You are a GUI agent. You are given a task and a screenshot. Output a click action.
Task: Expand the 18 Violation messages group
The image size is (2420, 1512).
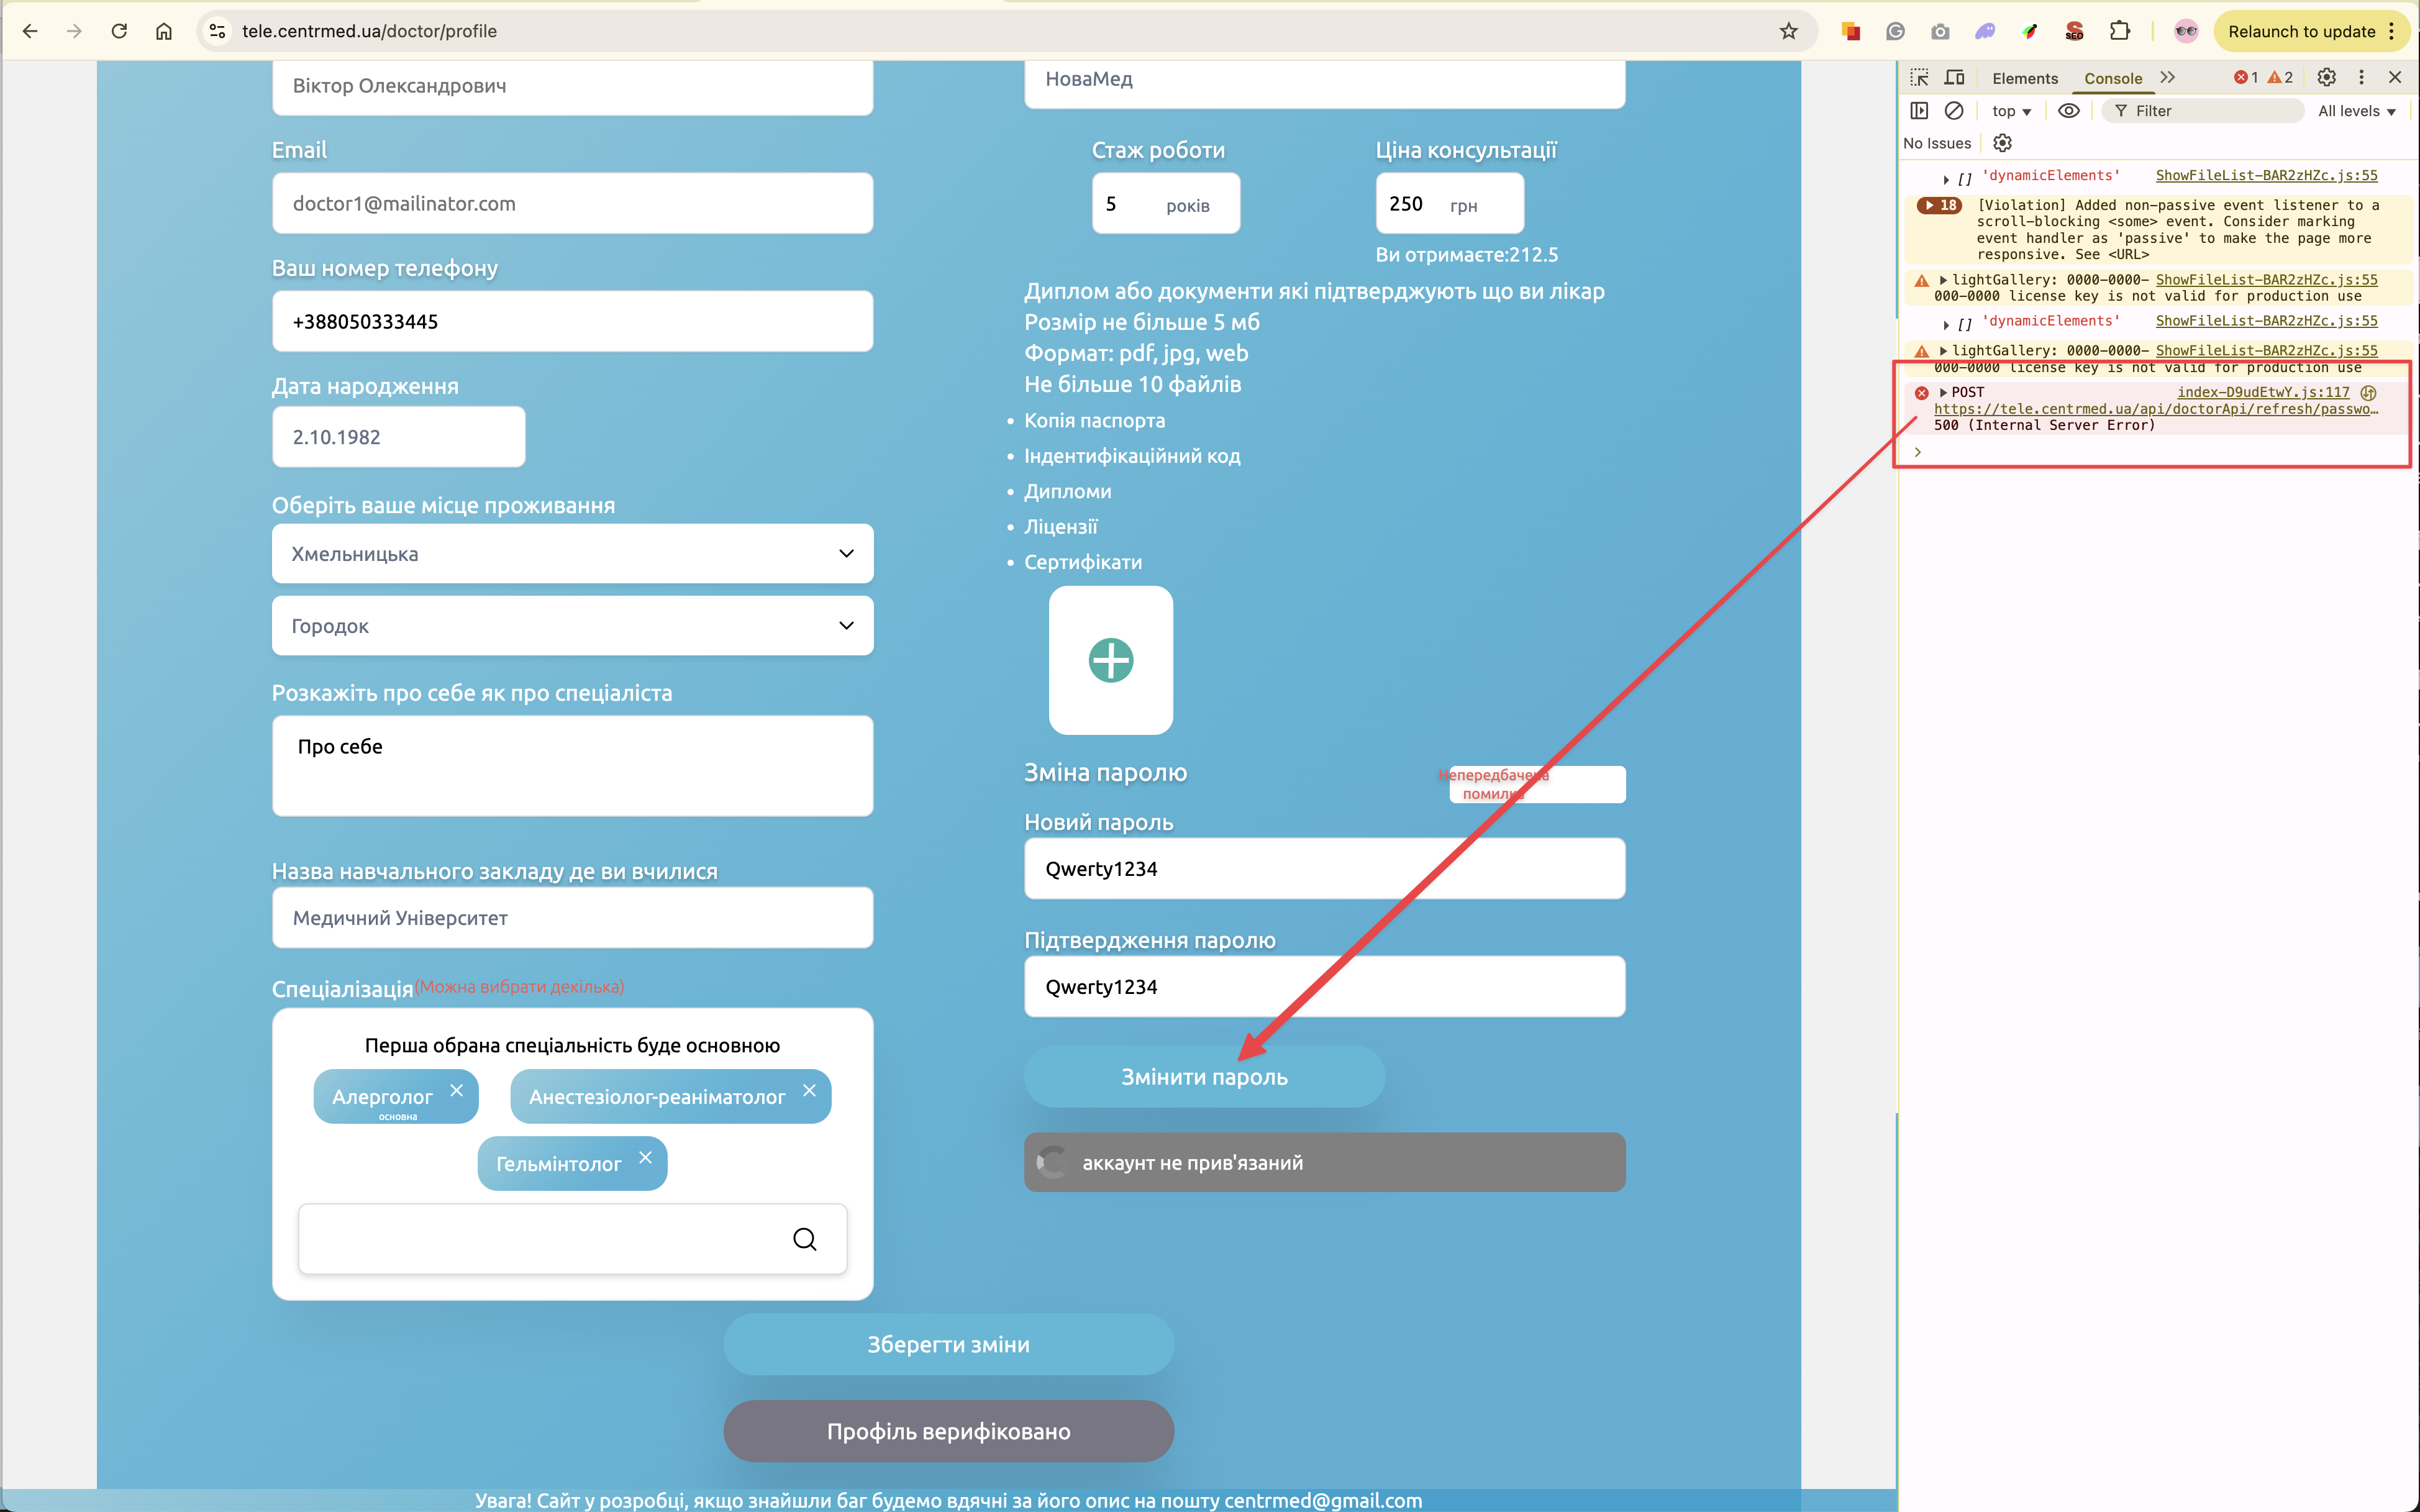coord(1938,205)
